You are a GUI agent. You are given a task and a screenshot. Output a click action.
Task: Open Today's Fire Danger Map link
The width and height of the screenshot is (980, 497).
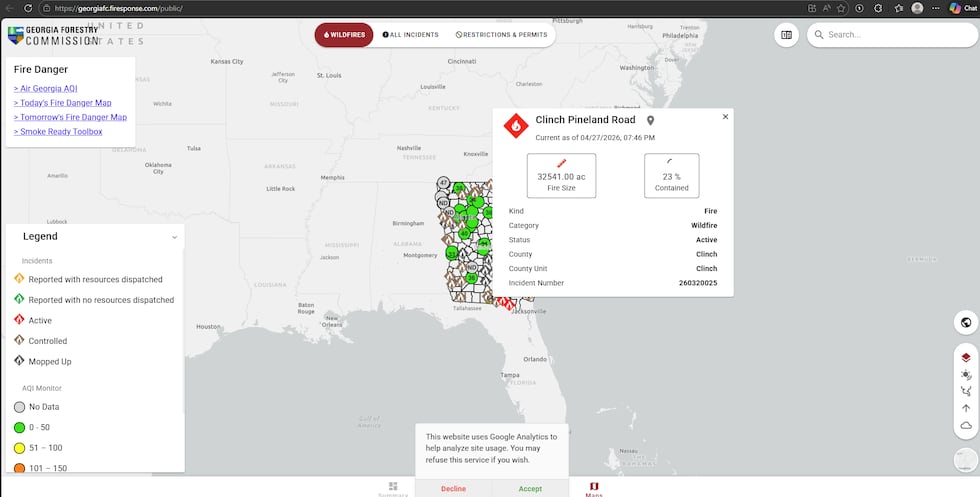coord(75,103)
